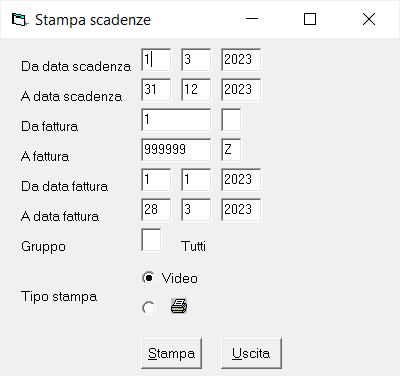The height and width of the screenshot is (376, 400).
Task: Click the empty Da fattura suffix box
Action: click(231, 120)
